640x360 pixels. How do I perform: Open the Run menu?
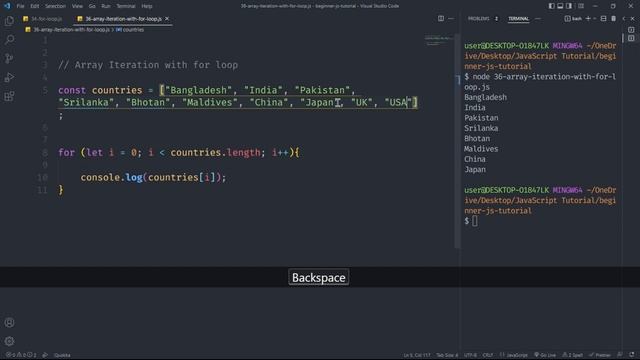coord(106,6)
